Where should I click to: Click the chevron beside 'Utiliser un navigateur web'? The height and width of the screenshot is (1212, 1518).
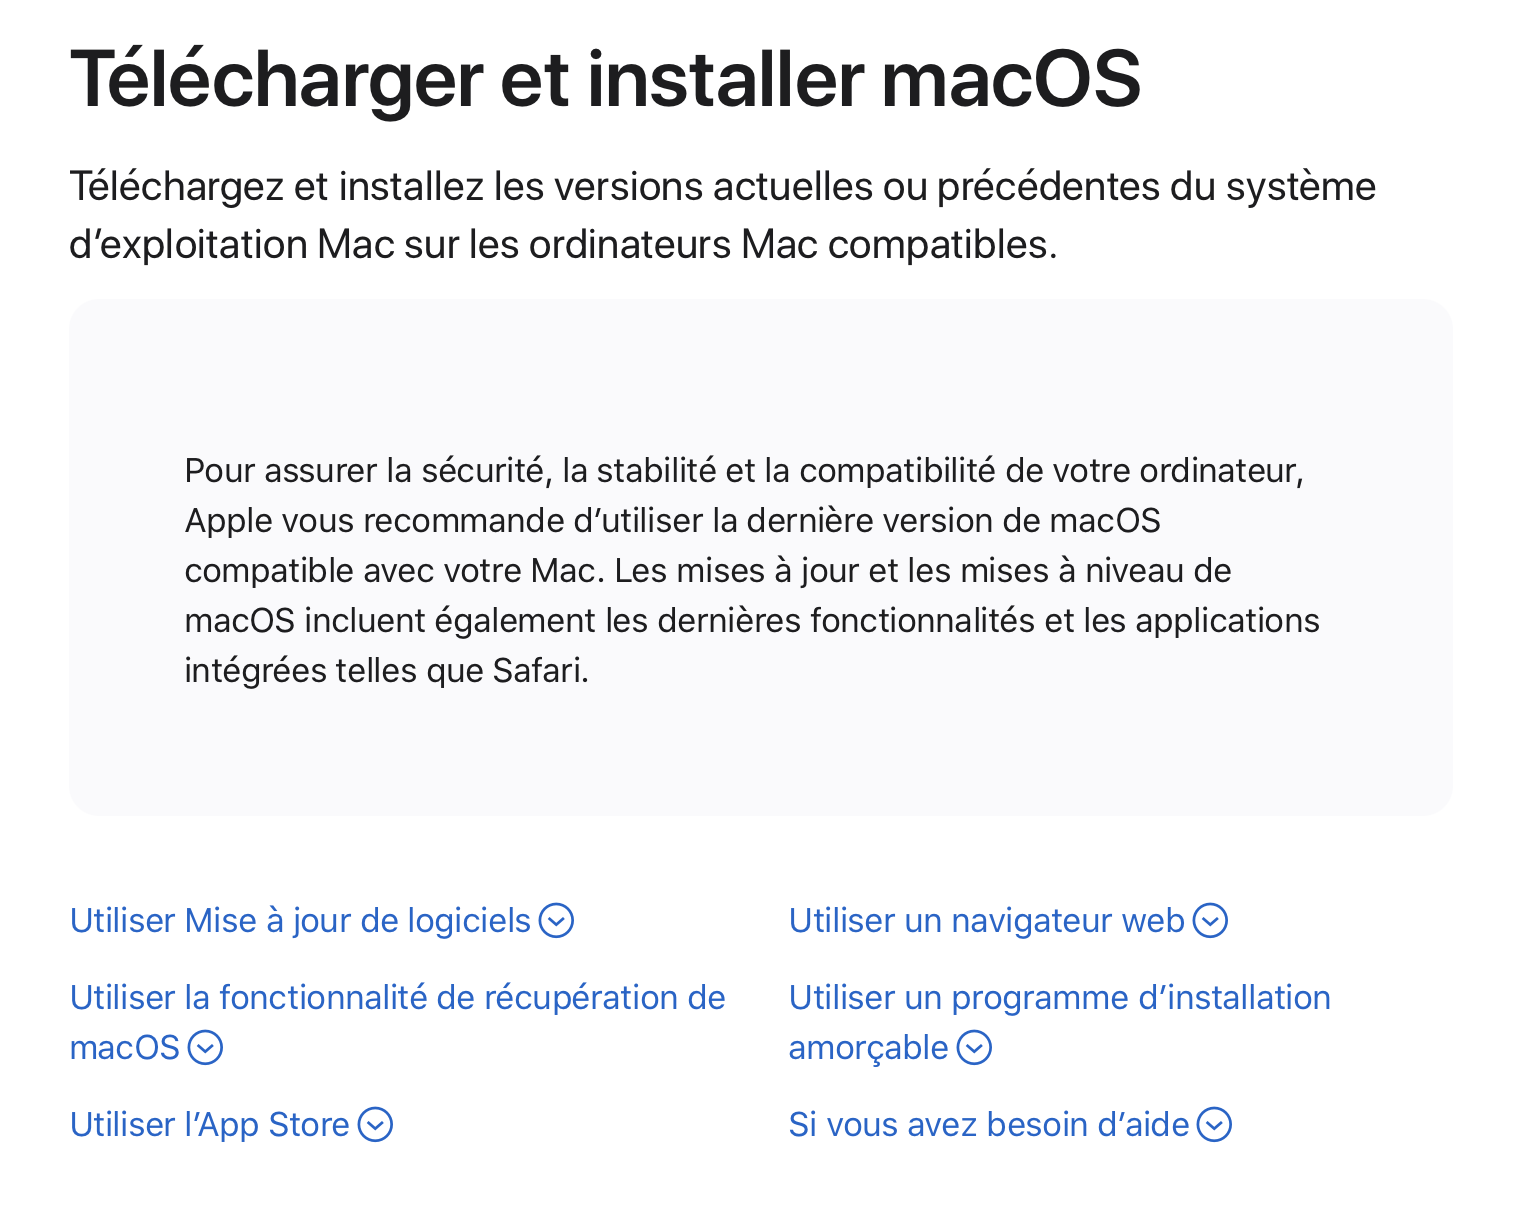coord(1210,920)
